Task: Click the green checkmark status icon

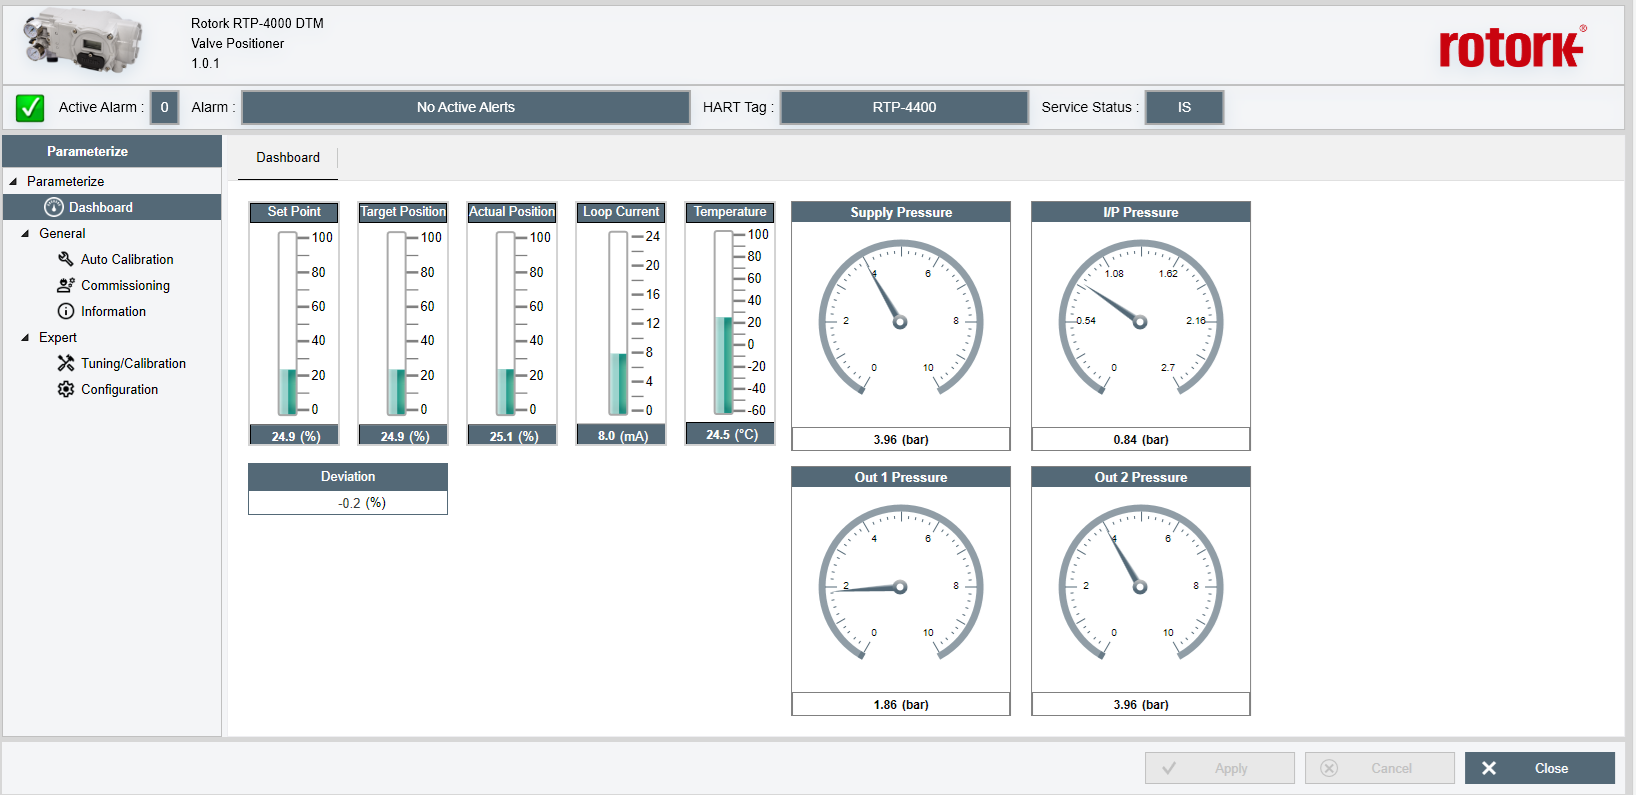Action: pyautogui.click(x=30, y=107)
